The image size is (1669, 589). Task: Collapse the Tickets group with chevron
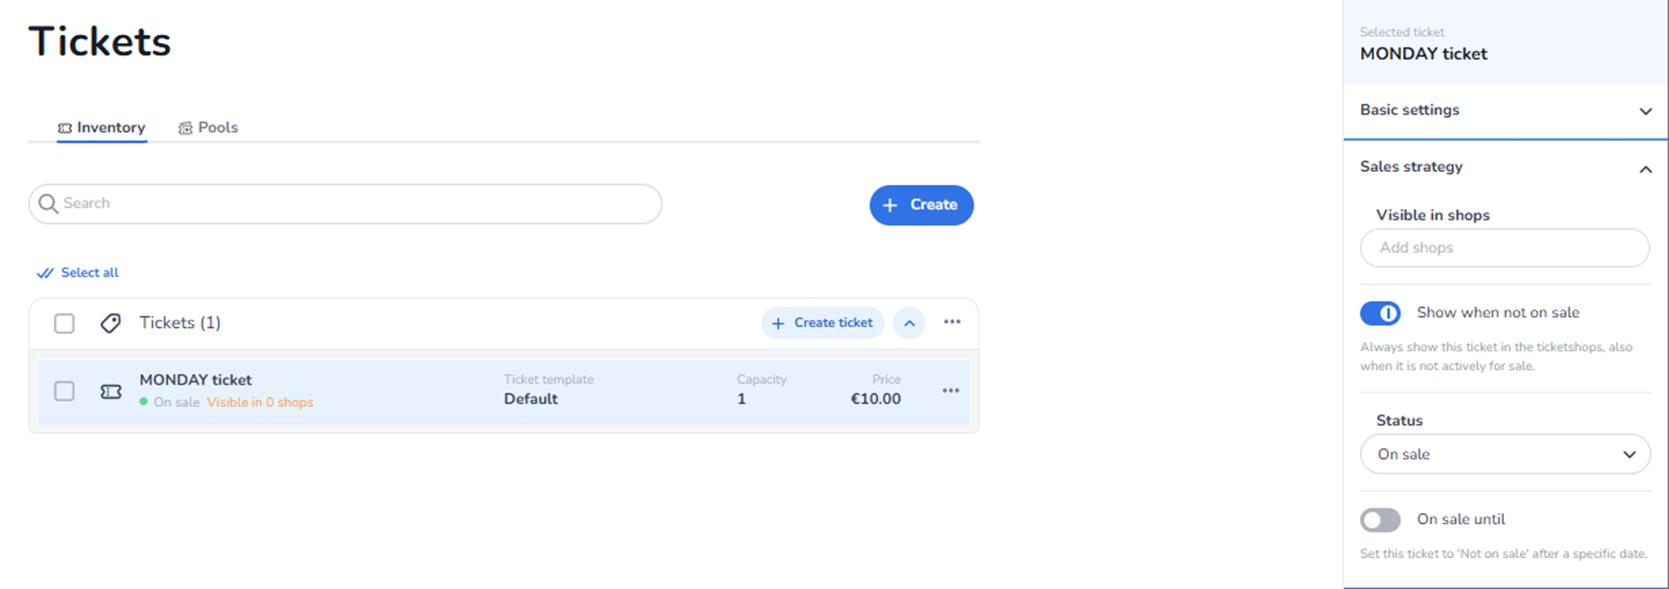tap(909, 323)
